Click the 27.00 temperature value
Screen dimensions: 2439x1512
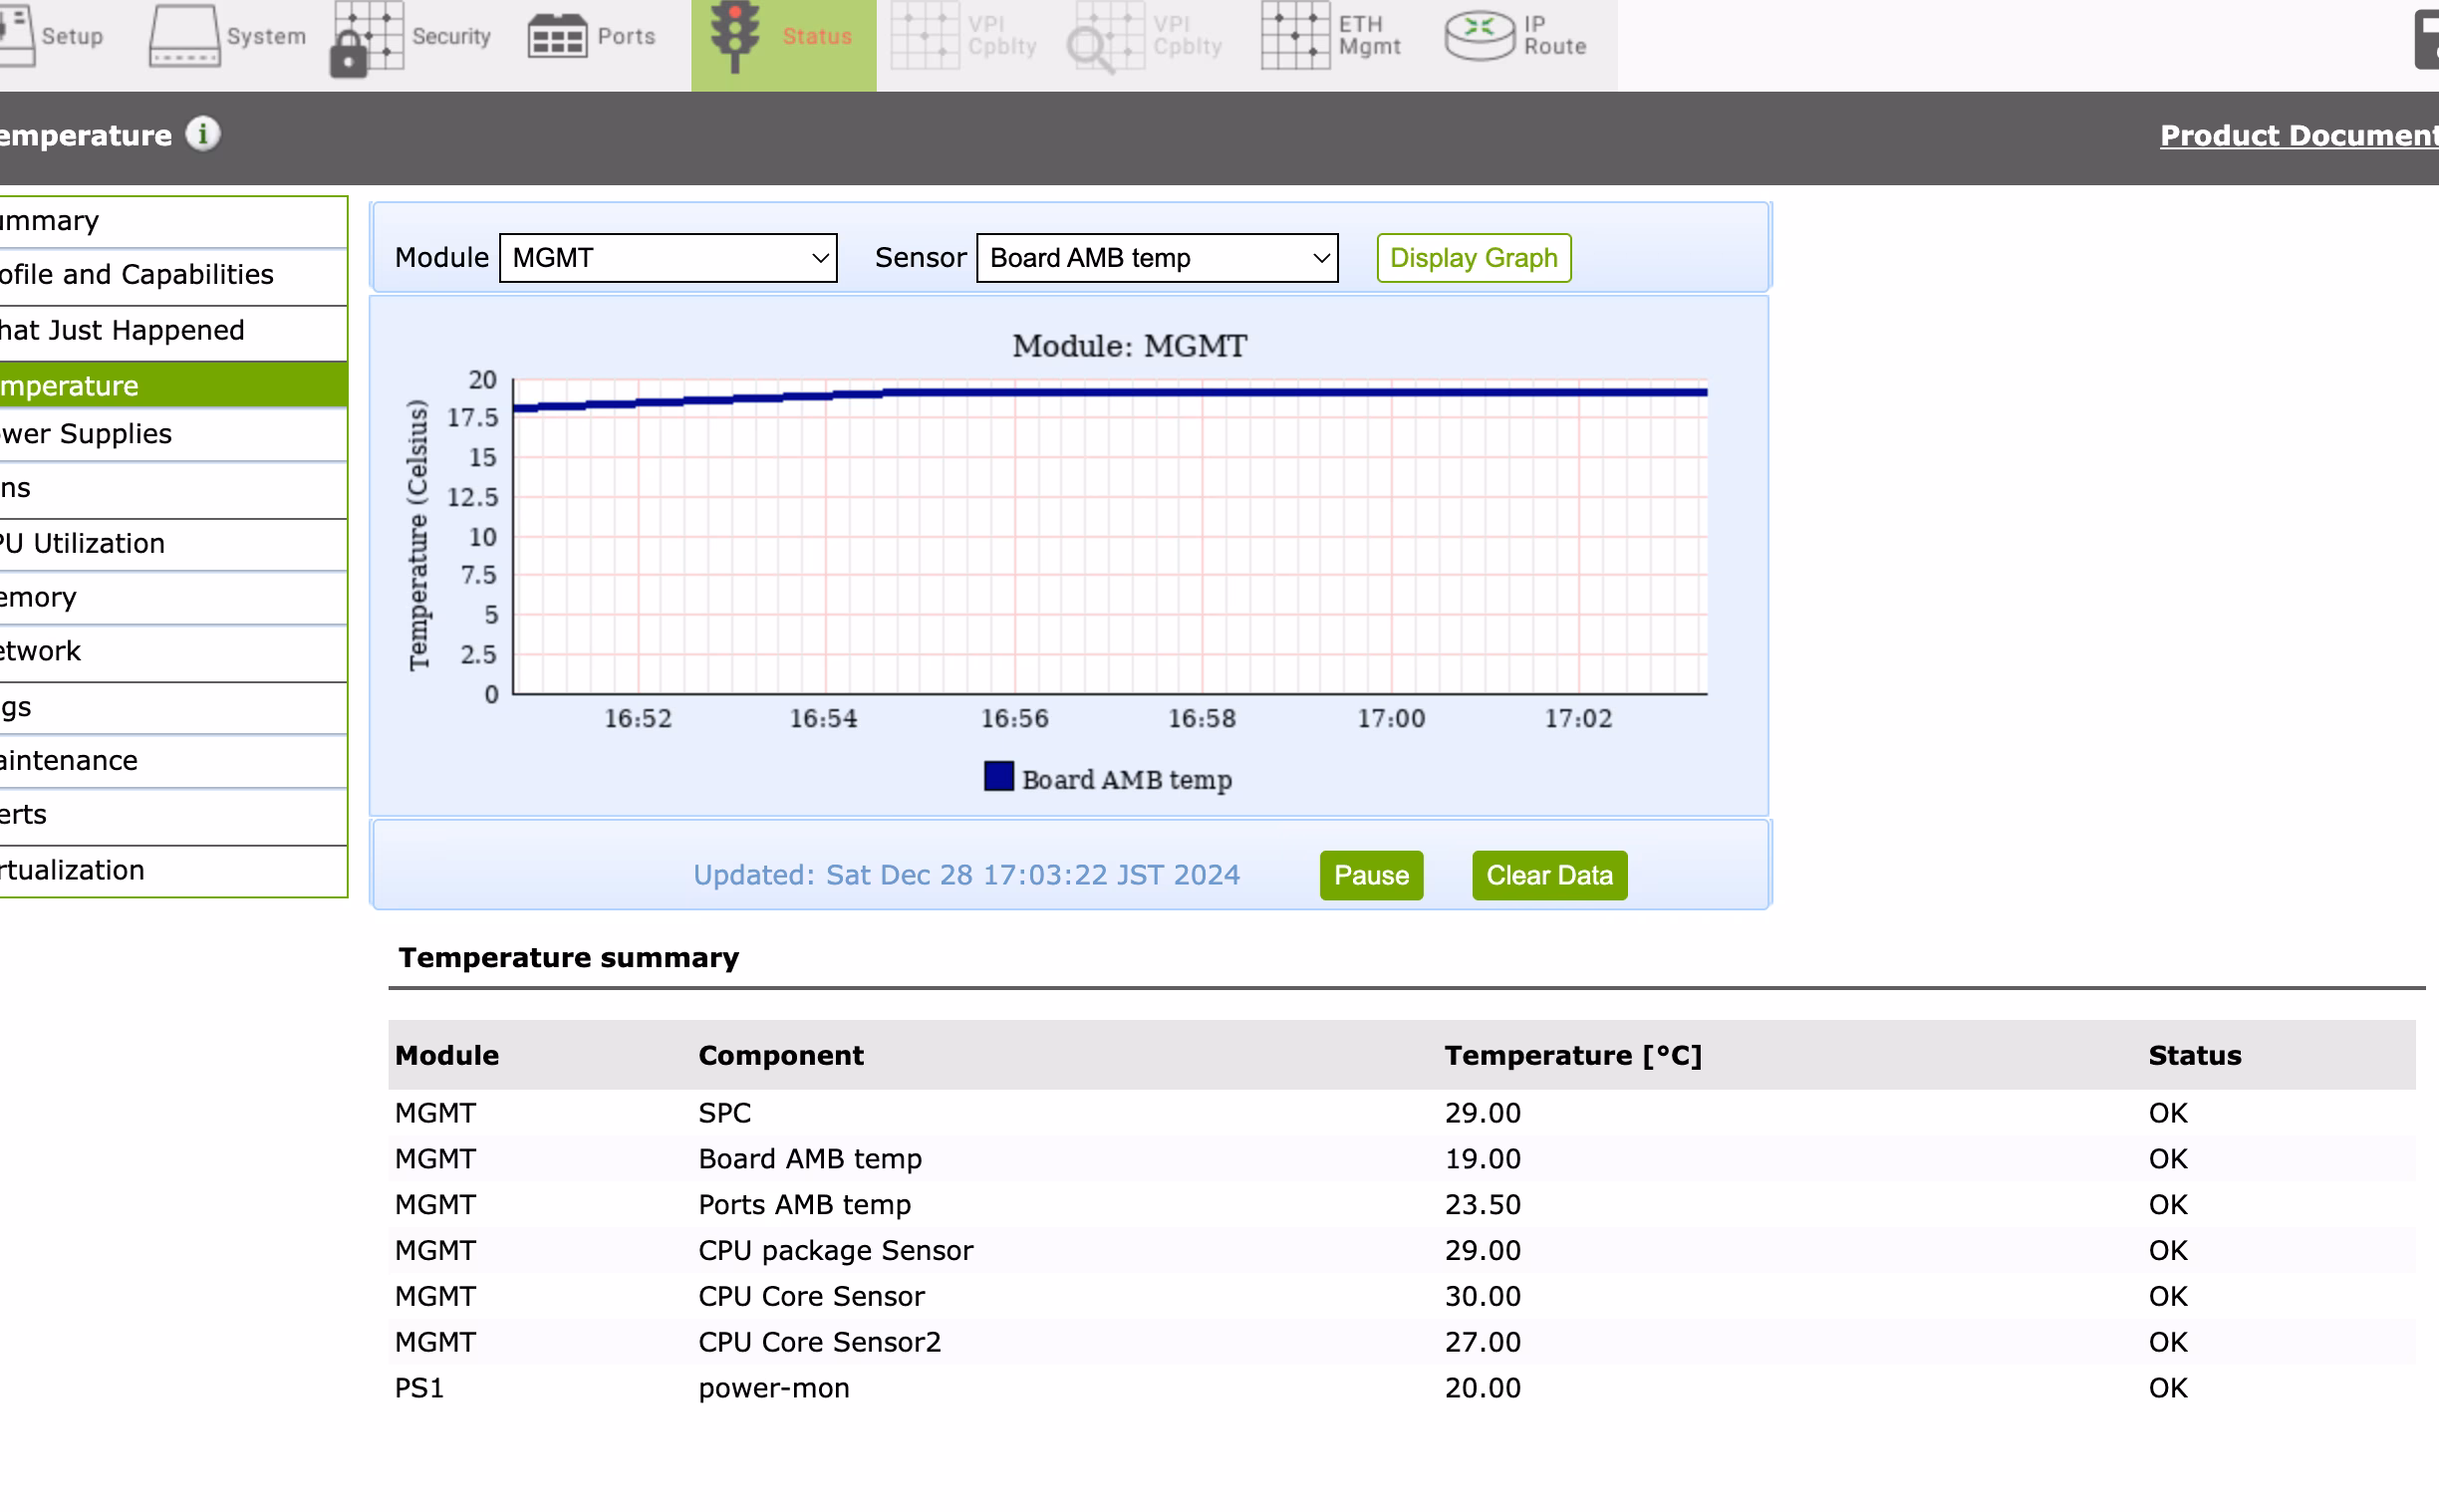(1483, 1342)
